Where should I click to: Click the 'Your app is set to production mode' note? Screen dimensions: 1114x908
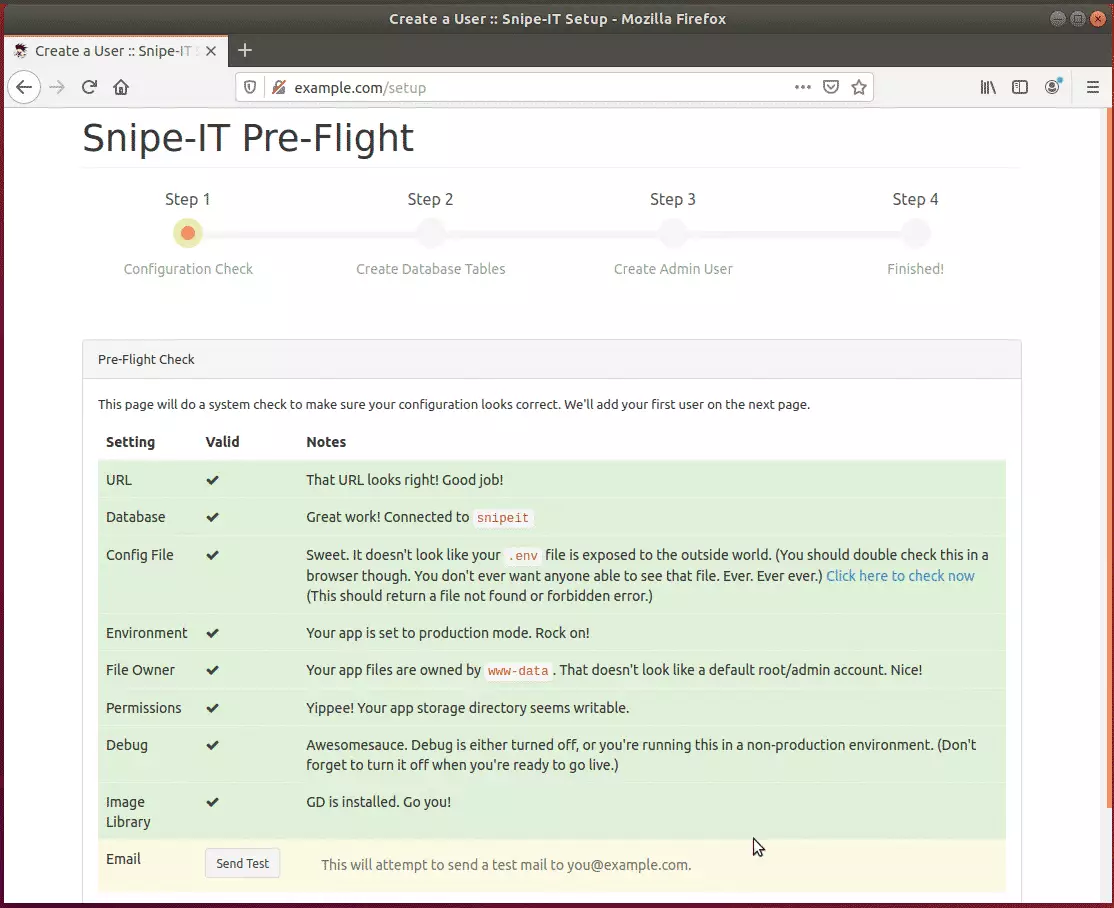(448, 633)
